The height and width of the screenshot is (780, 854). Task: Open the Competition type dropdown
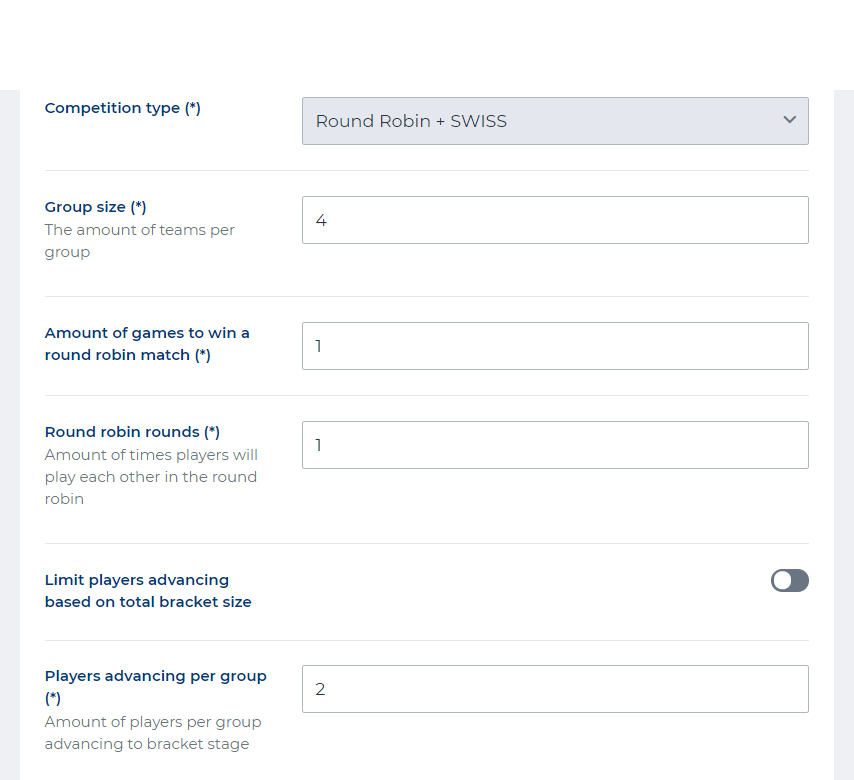pos(555,121)
